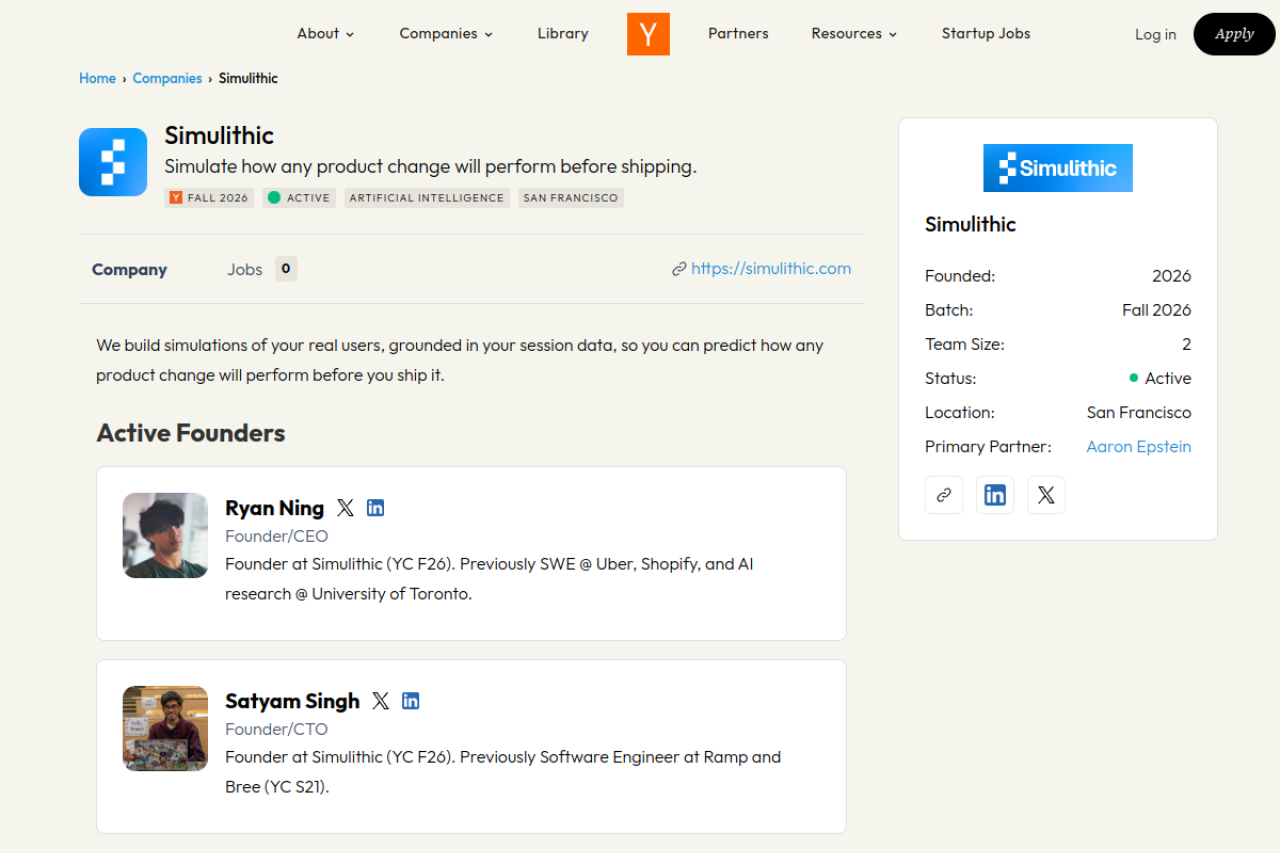The width and height of the screenshot is (1280, 853).
Task: Click the Log in link
Action: point(1155,34)
